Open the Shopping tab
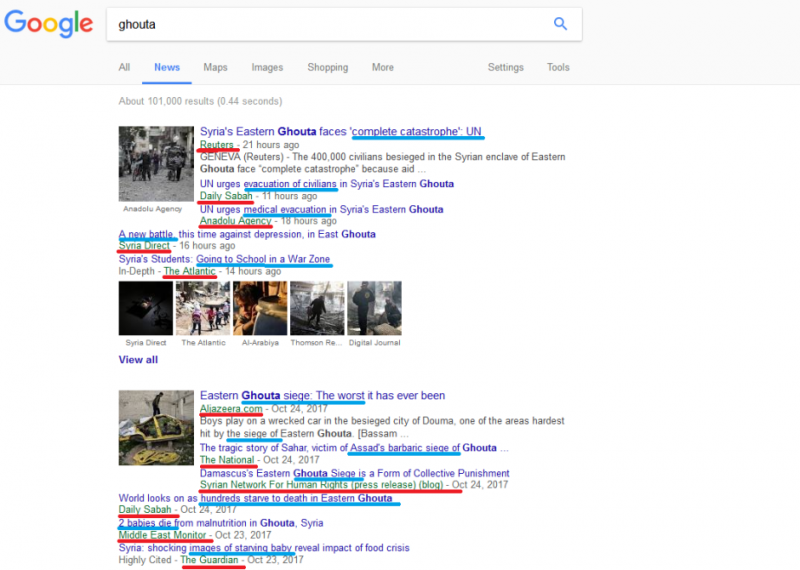Viewport: 800px width, 570px height. click(x=328, y=67)
